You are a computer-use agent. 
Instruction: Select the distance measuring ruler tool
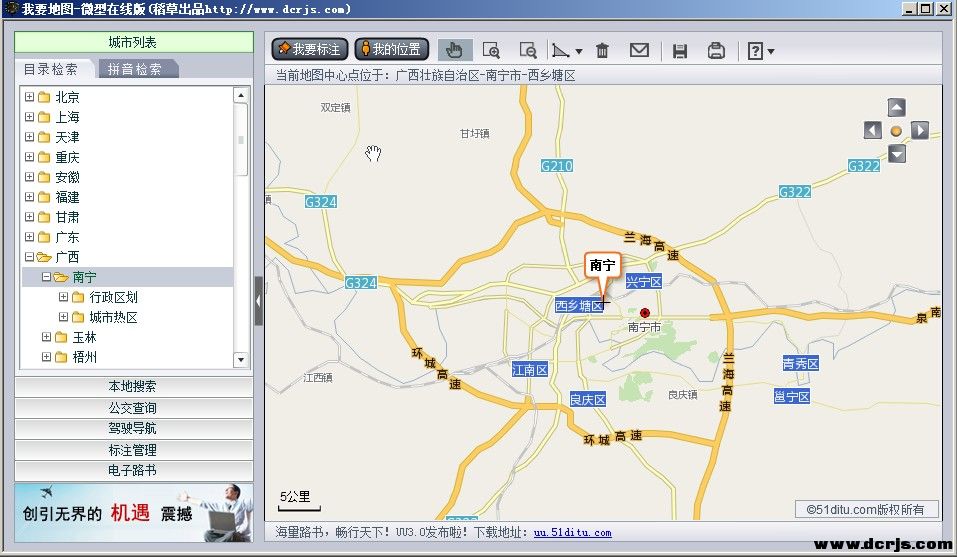[562, 50]
